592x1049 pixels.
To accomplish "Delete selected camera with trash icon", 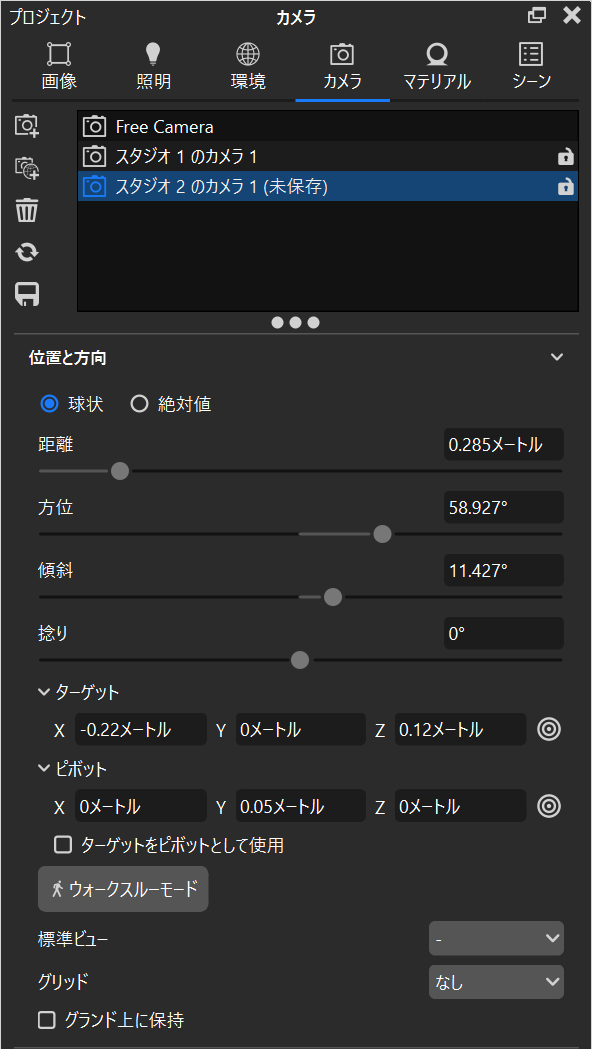I will (27, 210).
